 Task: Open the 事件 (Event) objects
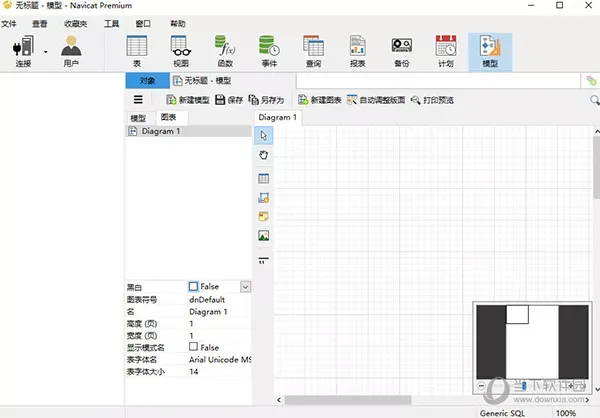point(269,51)
